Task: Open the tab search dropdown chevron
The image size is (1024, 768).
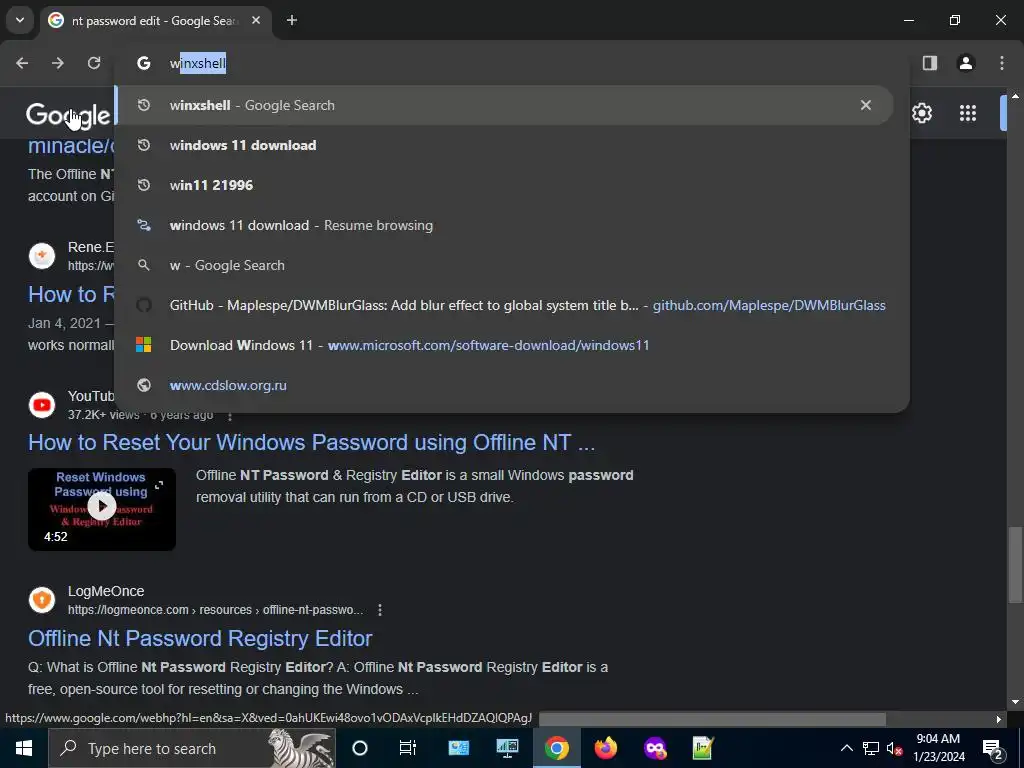Action: click(20, 20)
